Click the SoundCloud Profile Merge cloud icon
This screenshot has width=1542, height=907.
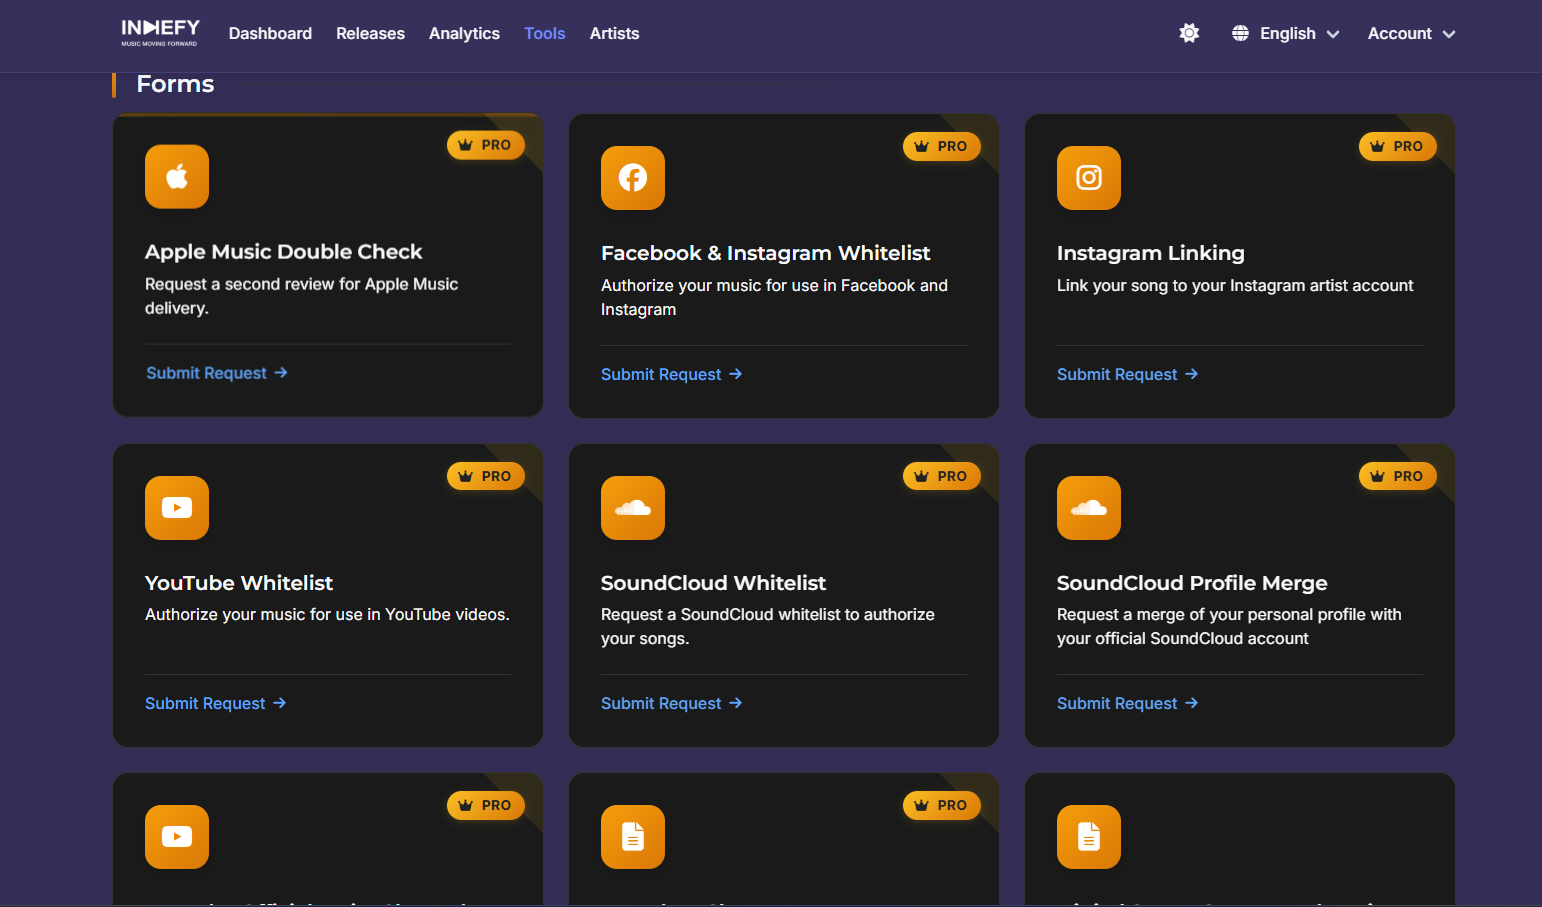[1089, 508]
